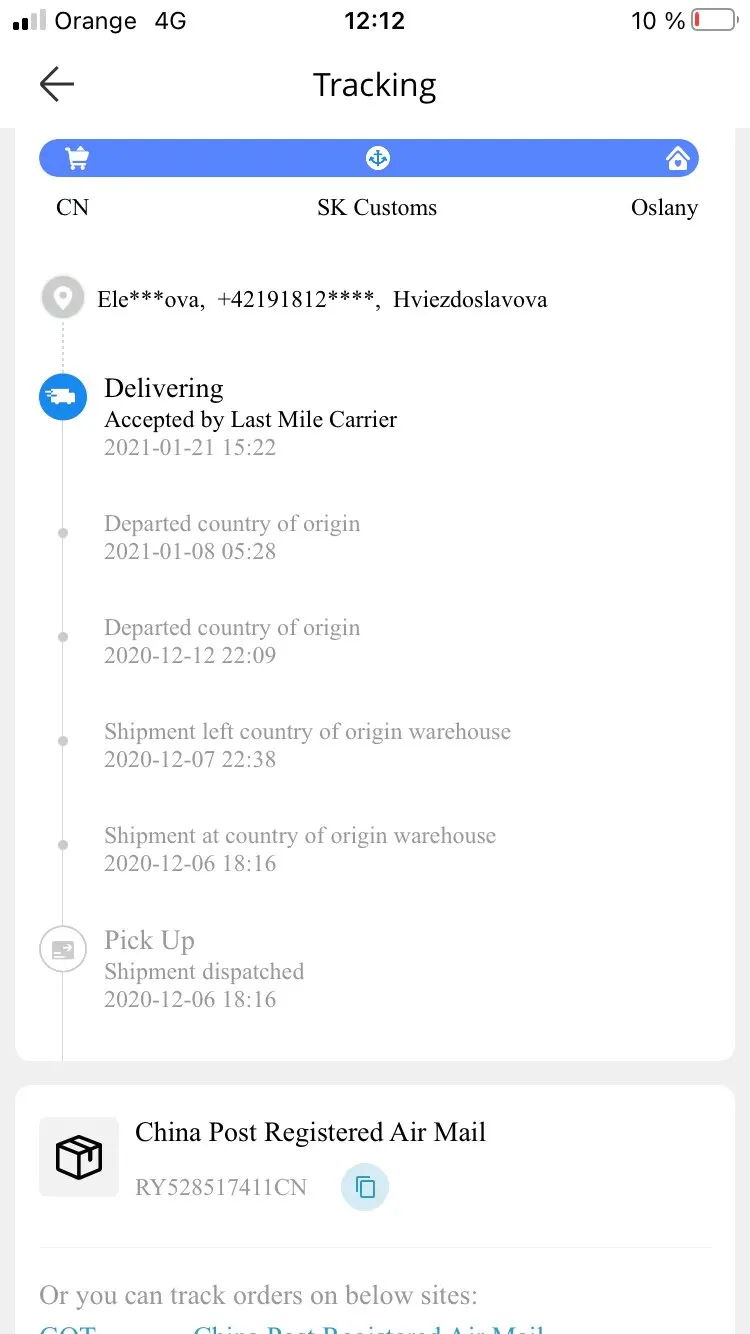750x1334 pixels.
Task: Tap the blue shipping progress bar
Action: [369, 158]
